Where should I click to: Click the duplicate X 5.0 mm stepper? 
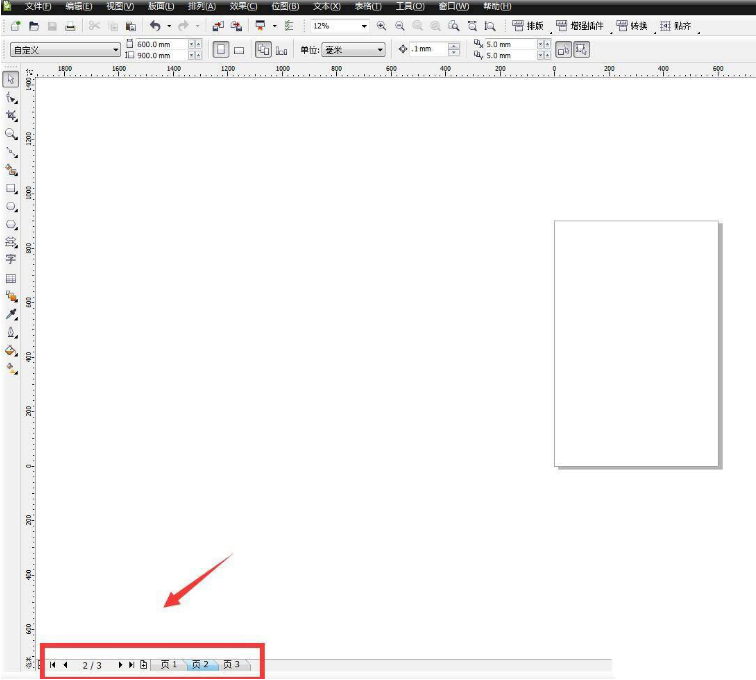tap(544, 44)
